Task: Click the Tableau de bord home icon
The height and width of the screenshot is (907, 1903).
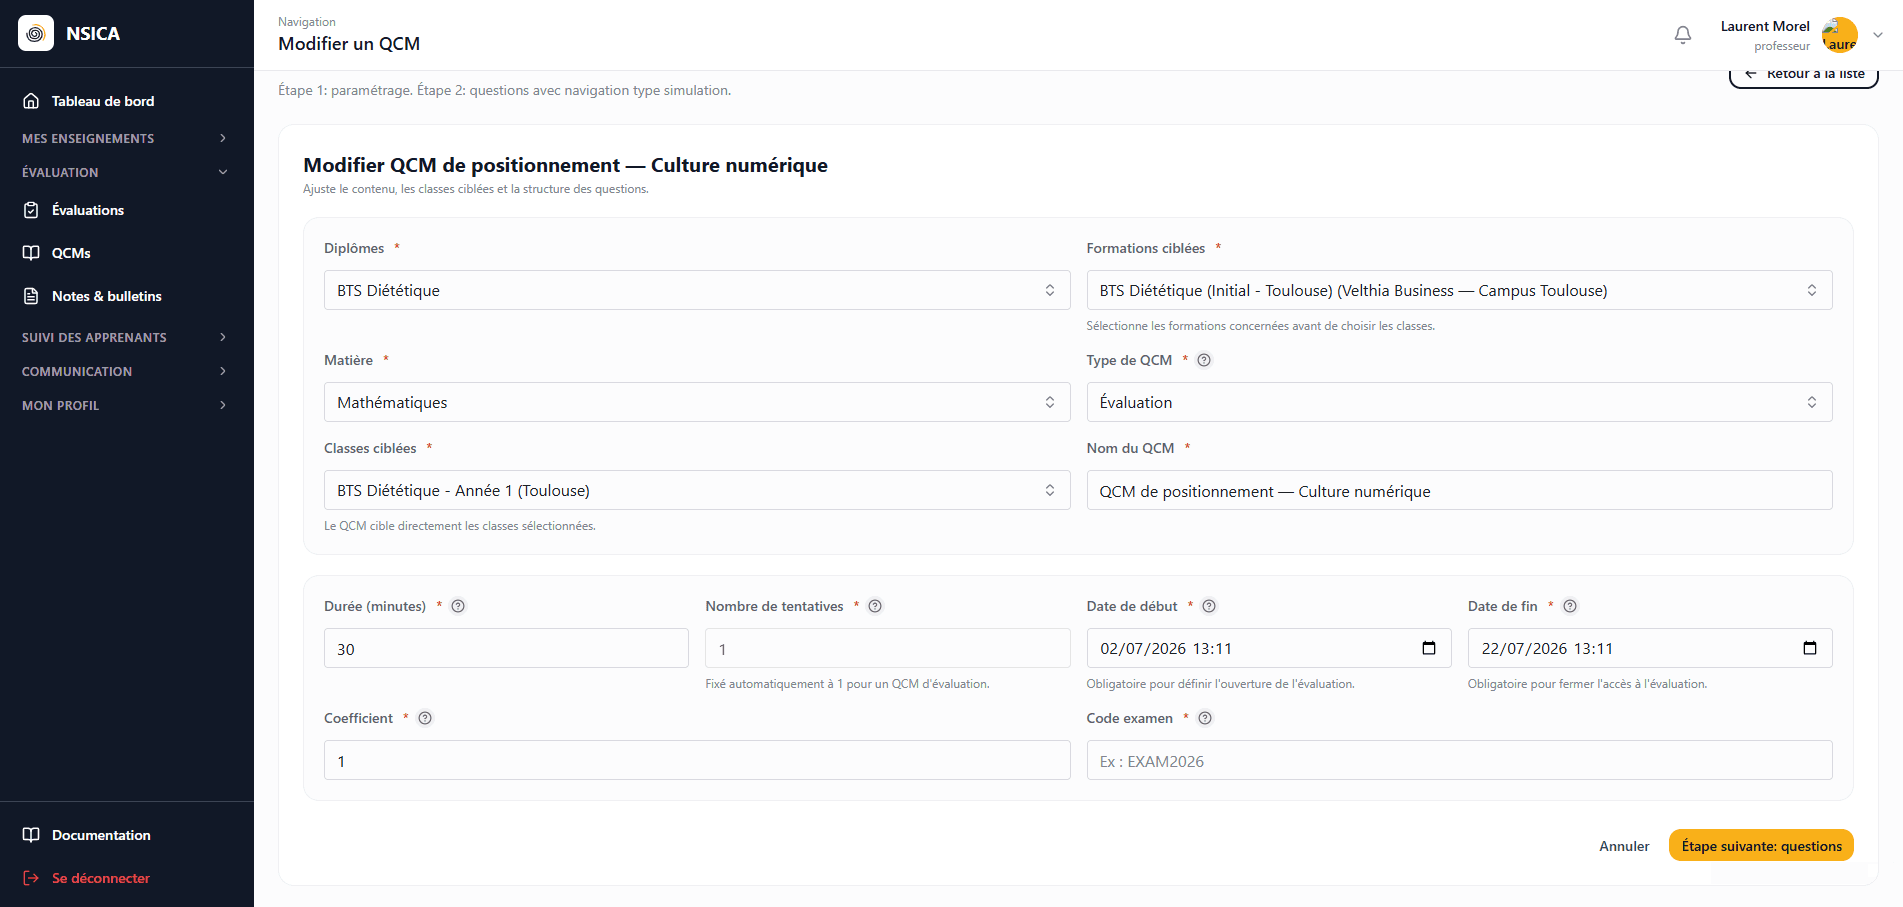Action: (31, 101)
